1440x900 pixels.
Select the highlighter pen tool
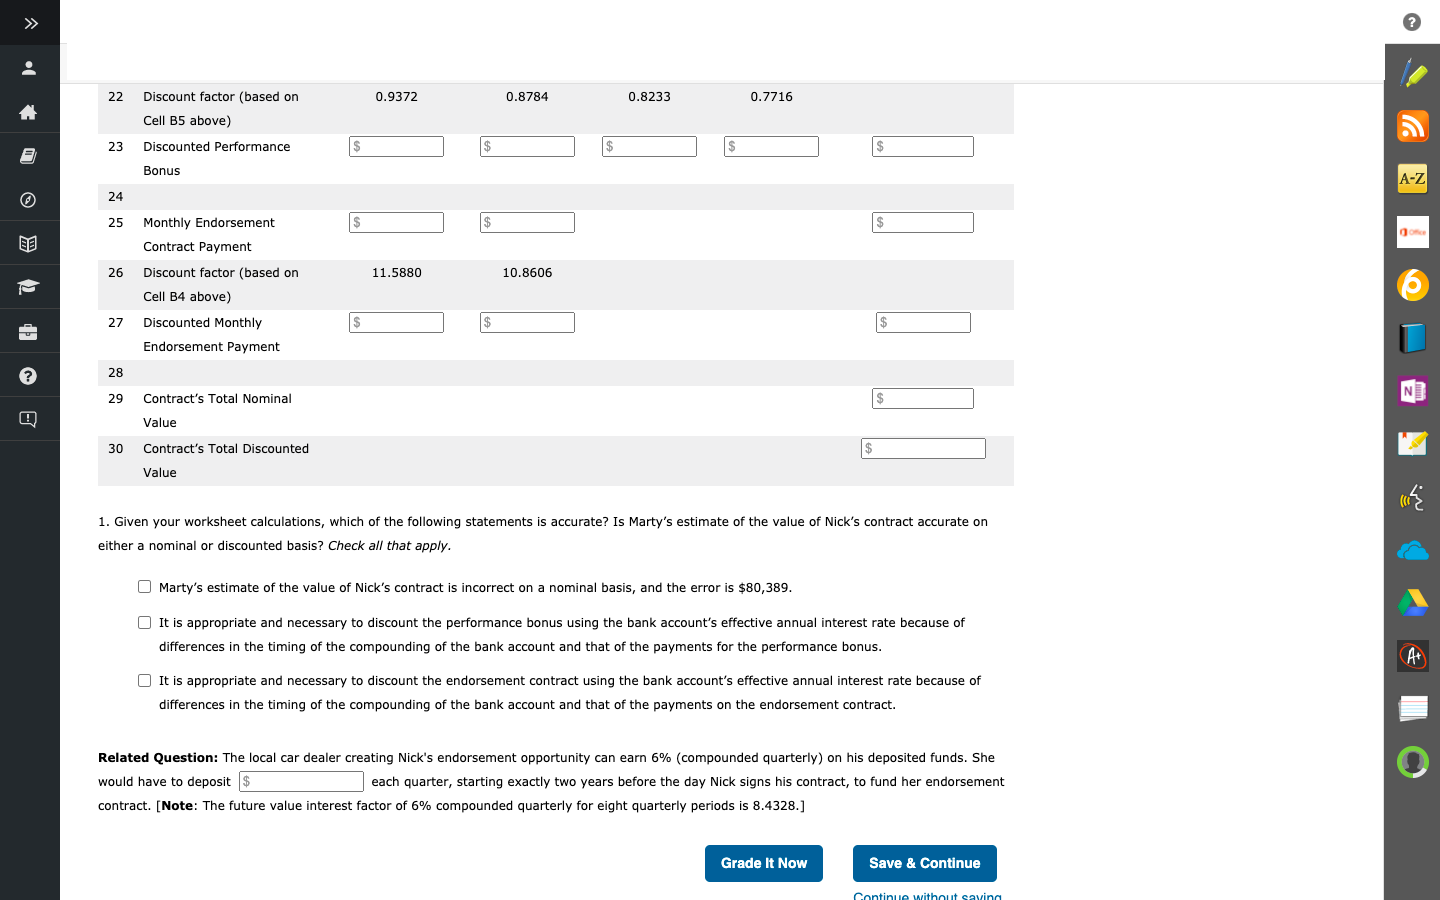tap(1413, 73)
